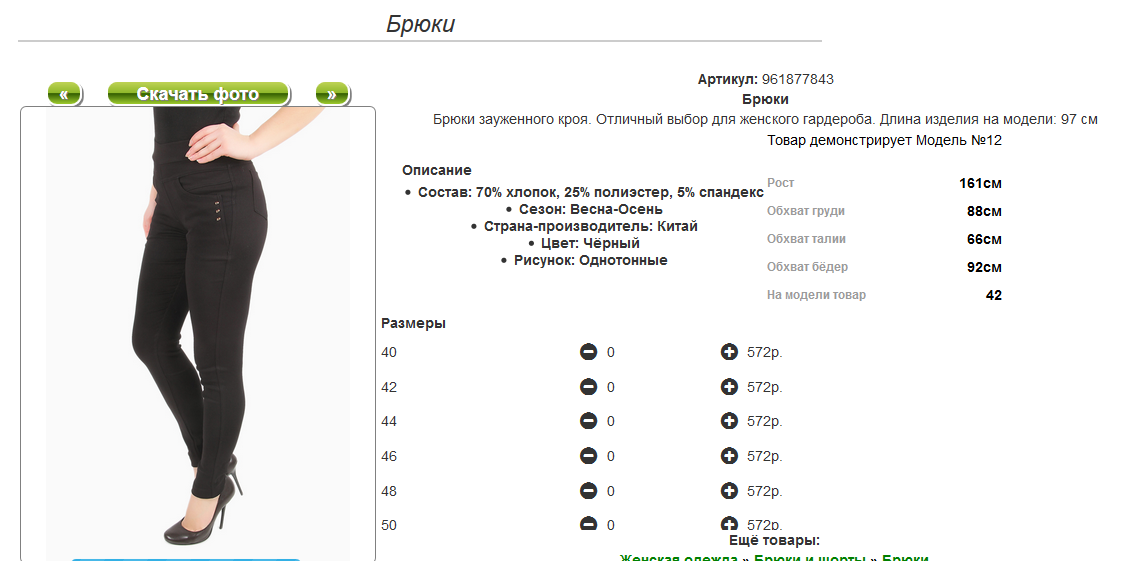The height and width of the screenshot is (561, 1138).
Task: Open the Брюки и шорты category link
Action: (x=811, y=557)
